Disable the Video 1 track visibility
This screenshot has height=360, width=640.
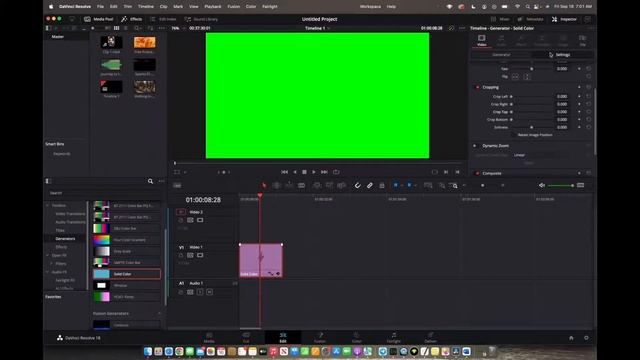[x=200, y=256]
